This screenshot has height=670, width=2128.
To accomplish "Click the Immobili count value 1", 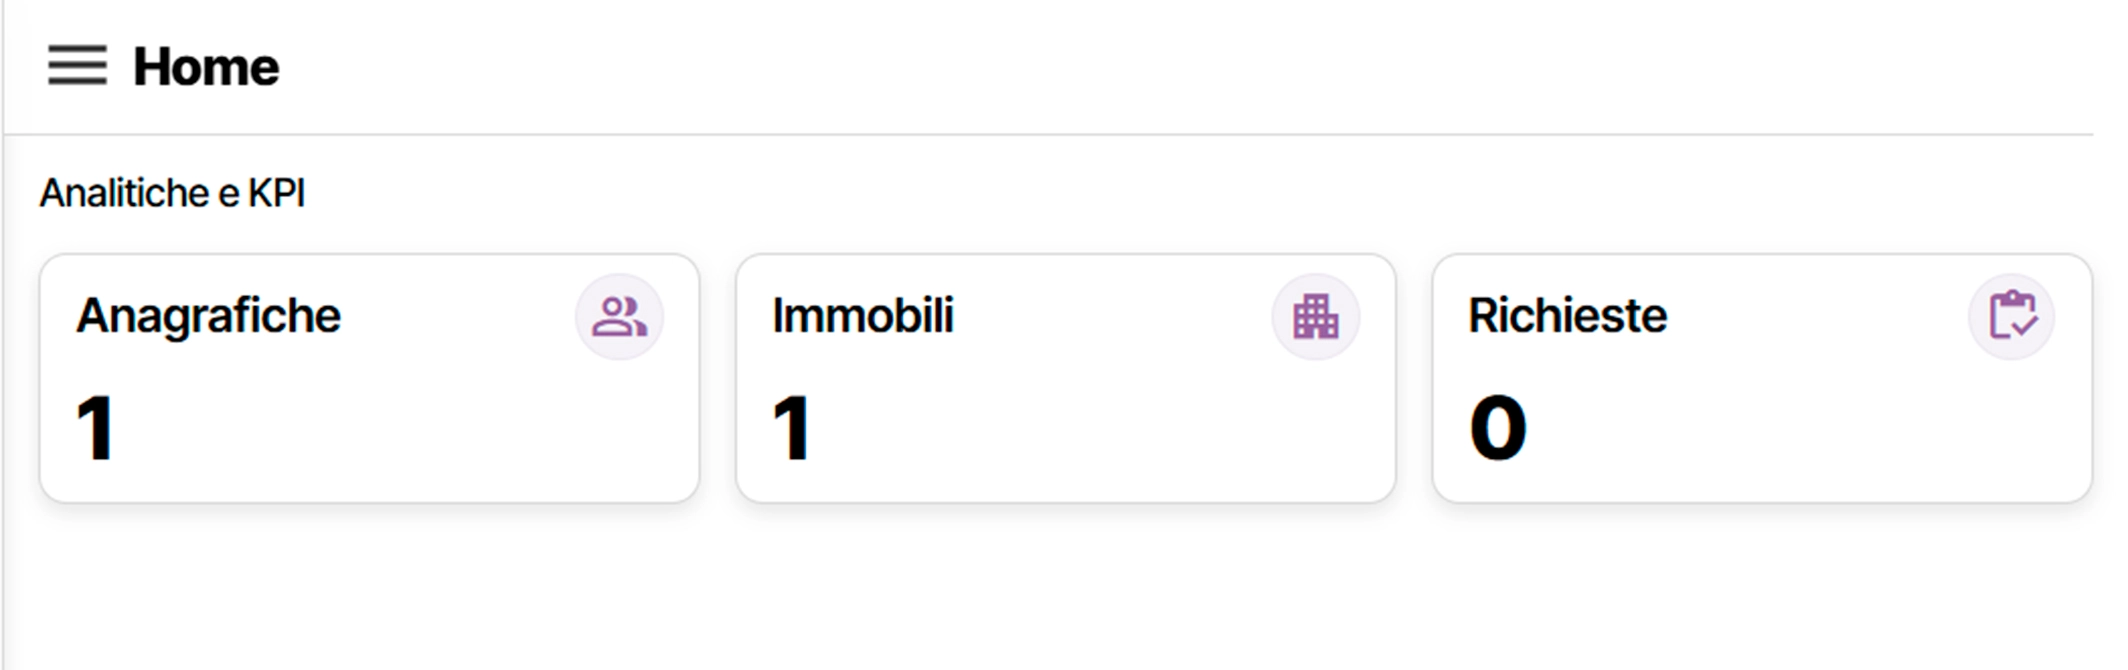I will [792, 428].
